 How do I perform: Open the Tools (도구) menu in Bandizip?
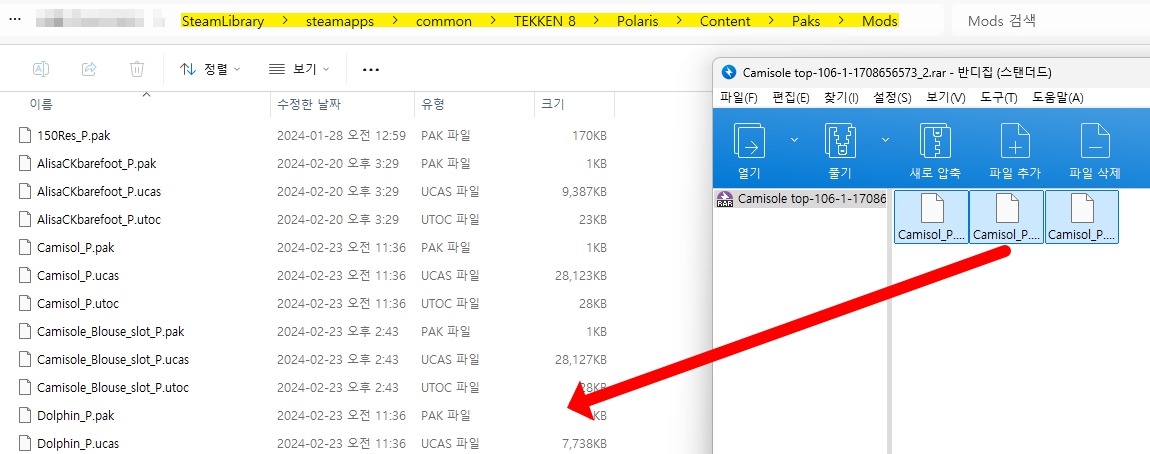pyautogui.click(x=997, y=97)
